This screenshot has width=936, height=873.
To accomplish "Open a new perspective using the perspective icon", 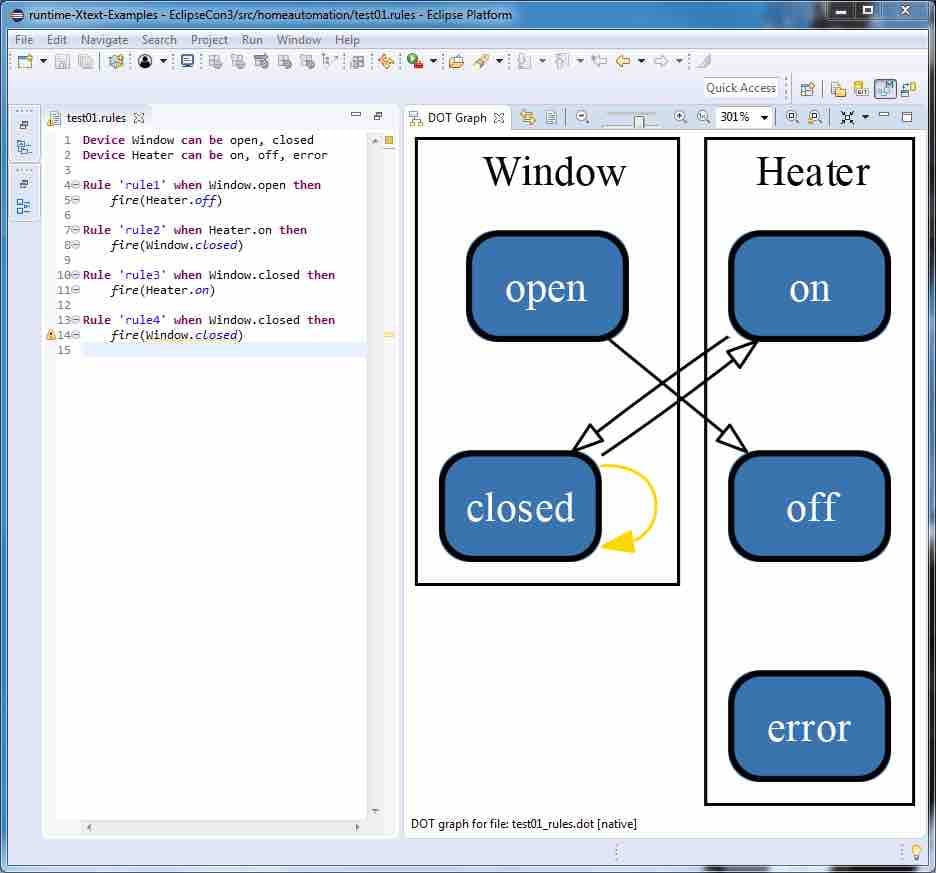I will (807, 88).
